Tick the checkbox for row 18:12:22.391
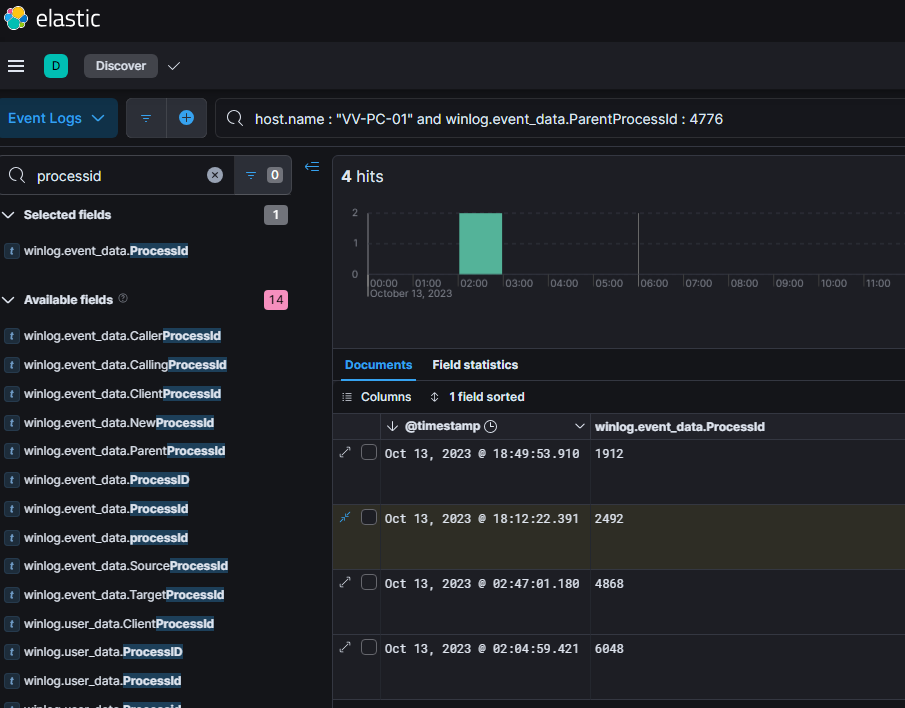Image resolution: width=905 pixels, height=708 pixels. 369,517
